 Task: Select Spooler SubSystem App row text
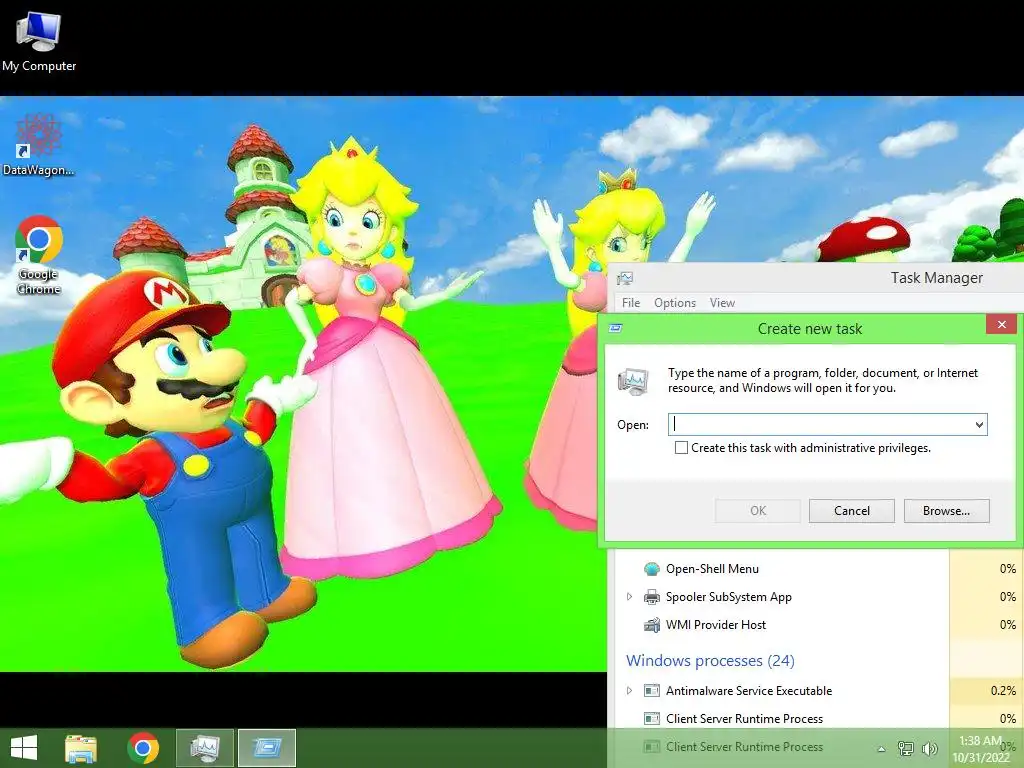tap(729, 597)
